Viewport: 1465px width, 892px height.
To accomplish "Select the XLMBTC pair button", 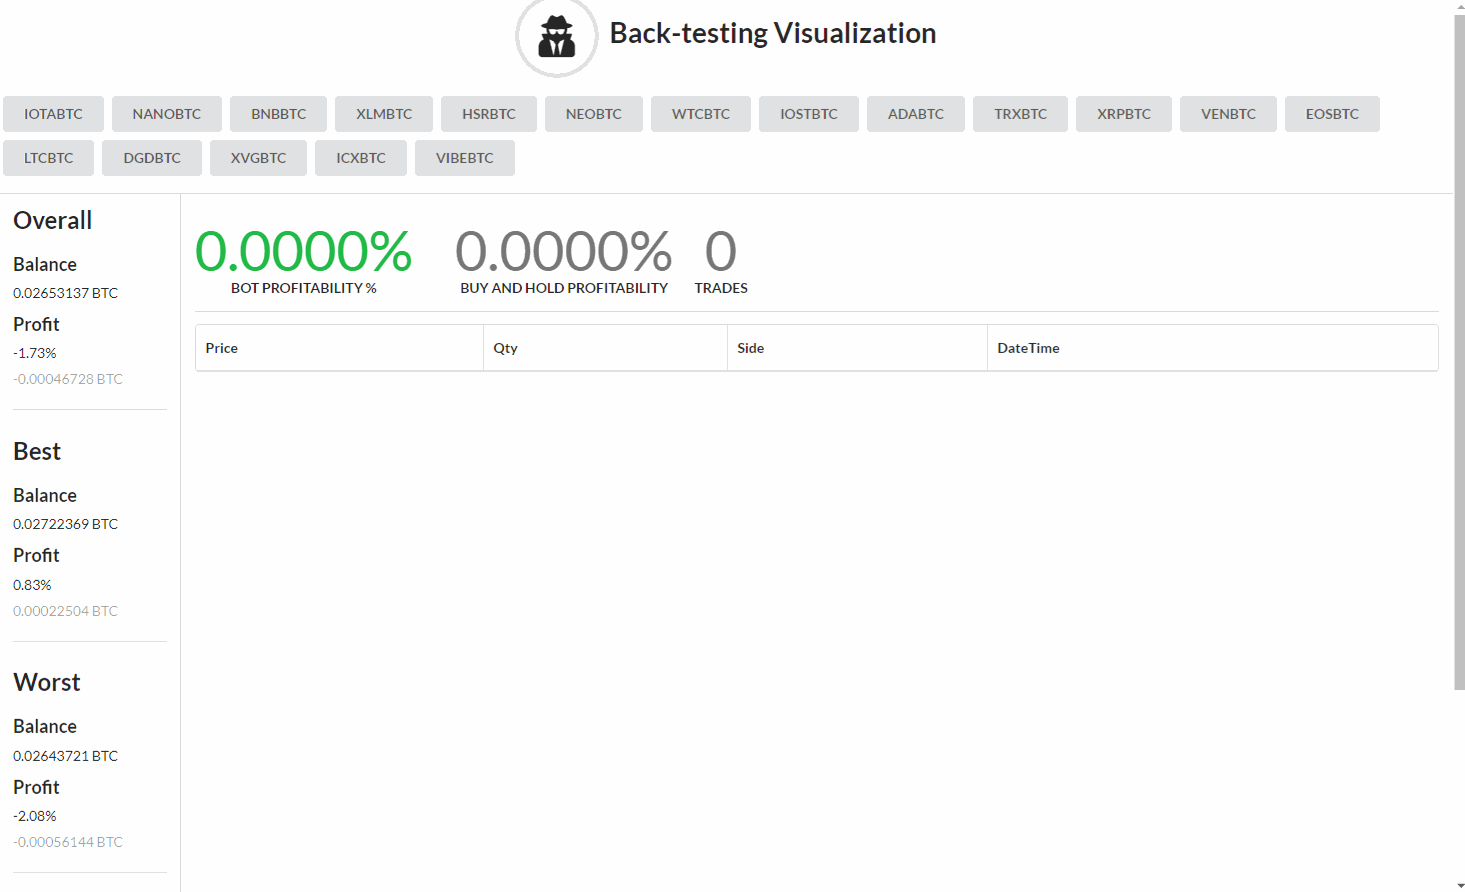I will click(x=383, y=113).
